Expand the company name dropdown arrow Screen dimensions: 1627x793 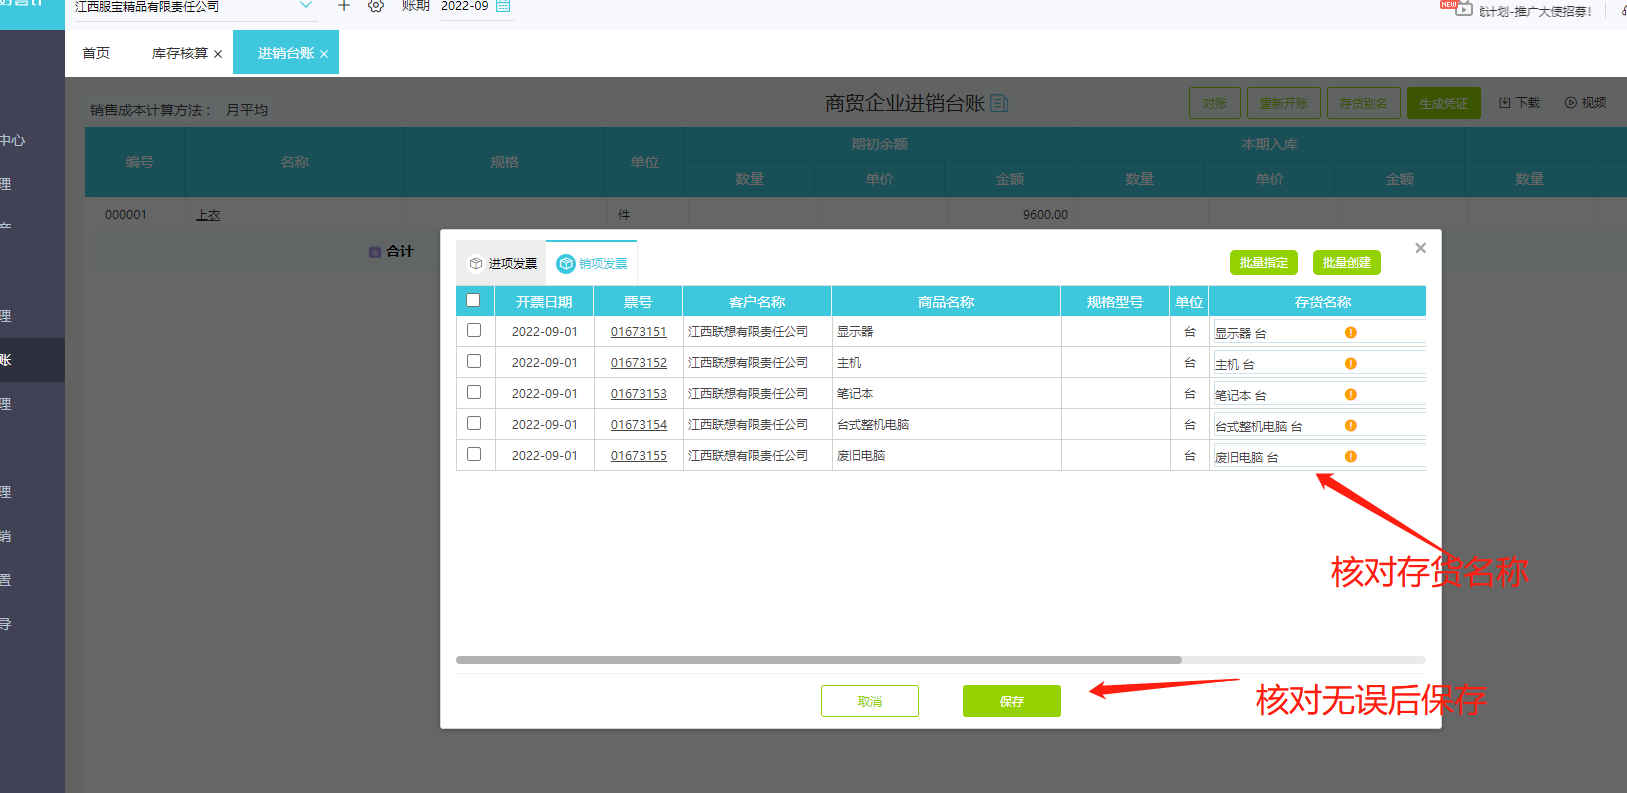point(306,6)
